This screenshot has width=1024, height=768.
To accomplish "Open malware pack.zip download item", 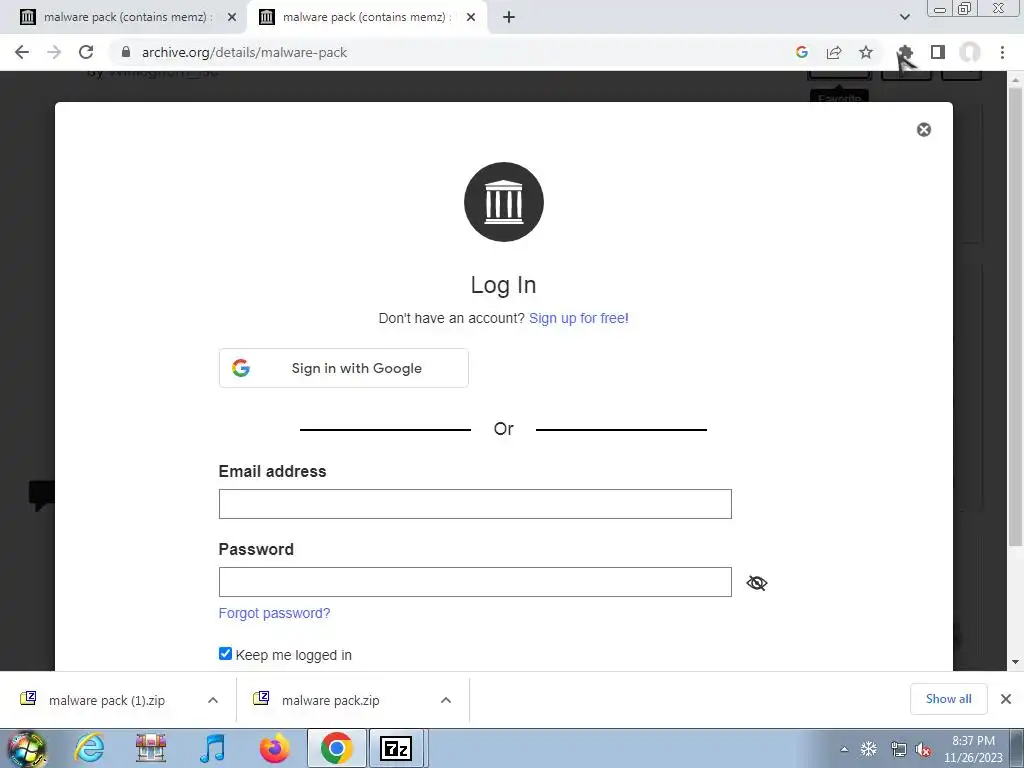I will click(330, 700).
